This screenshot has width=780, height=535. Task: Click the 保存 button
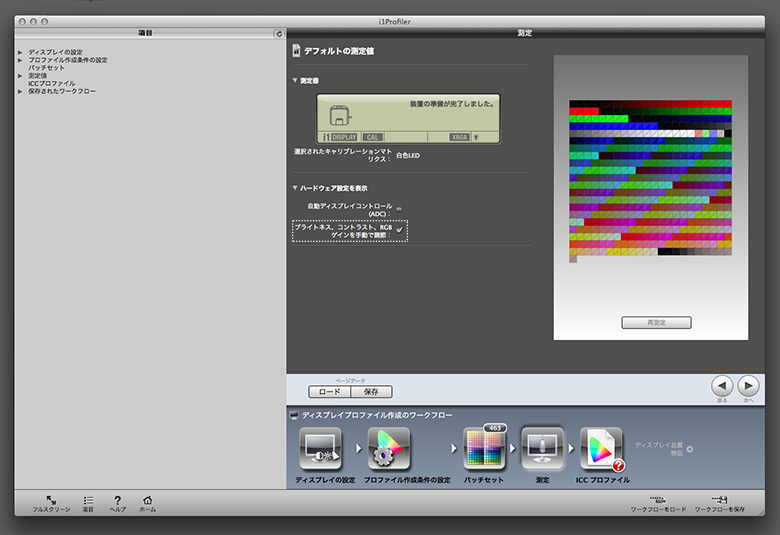[371, 392]
